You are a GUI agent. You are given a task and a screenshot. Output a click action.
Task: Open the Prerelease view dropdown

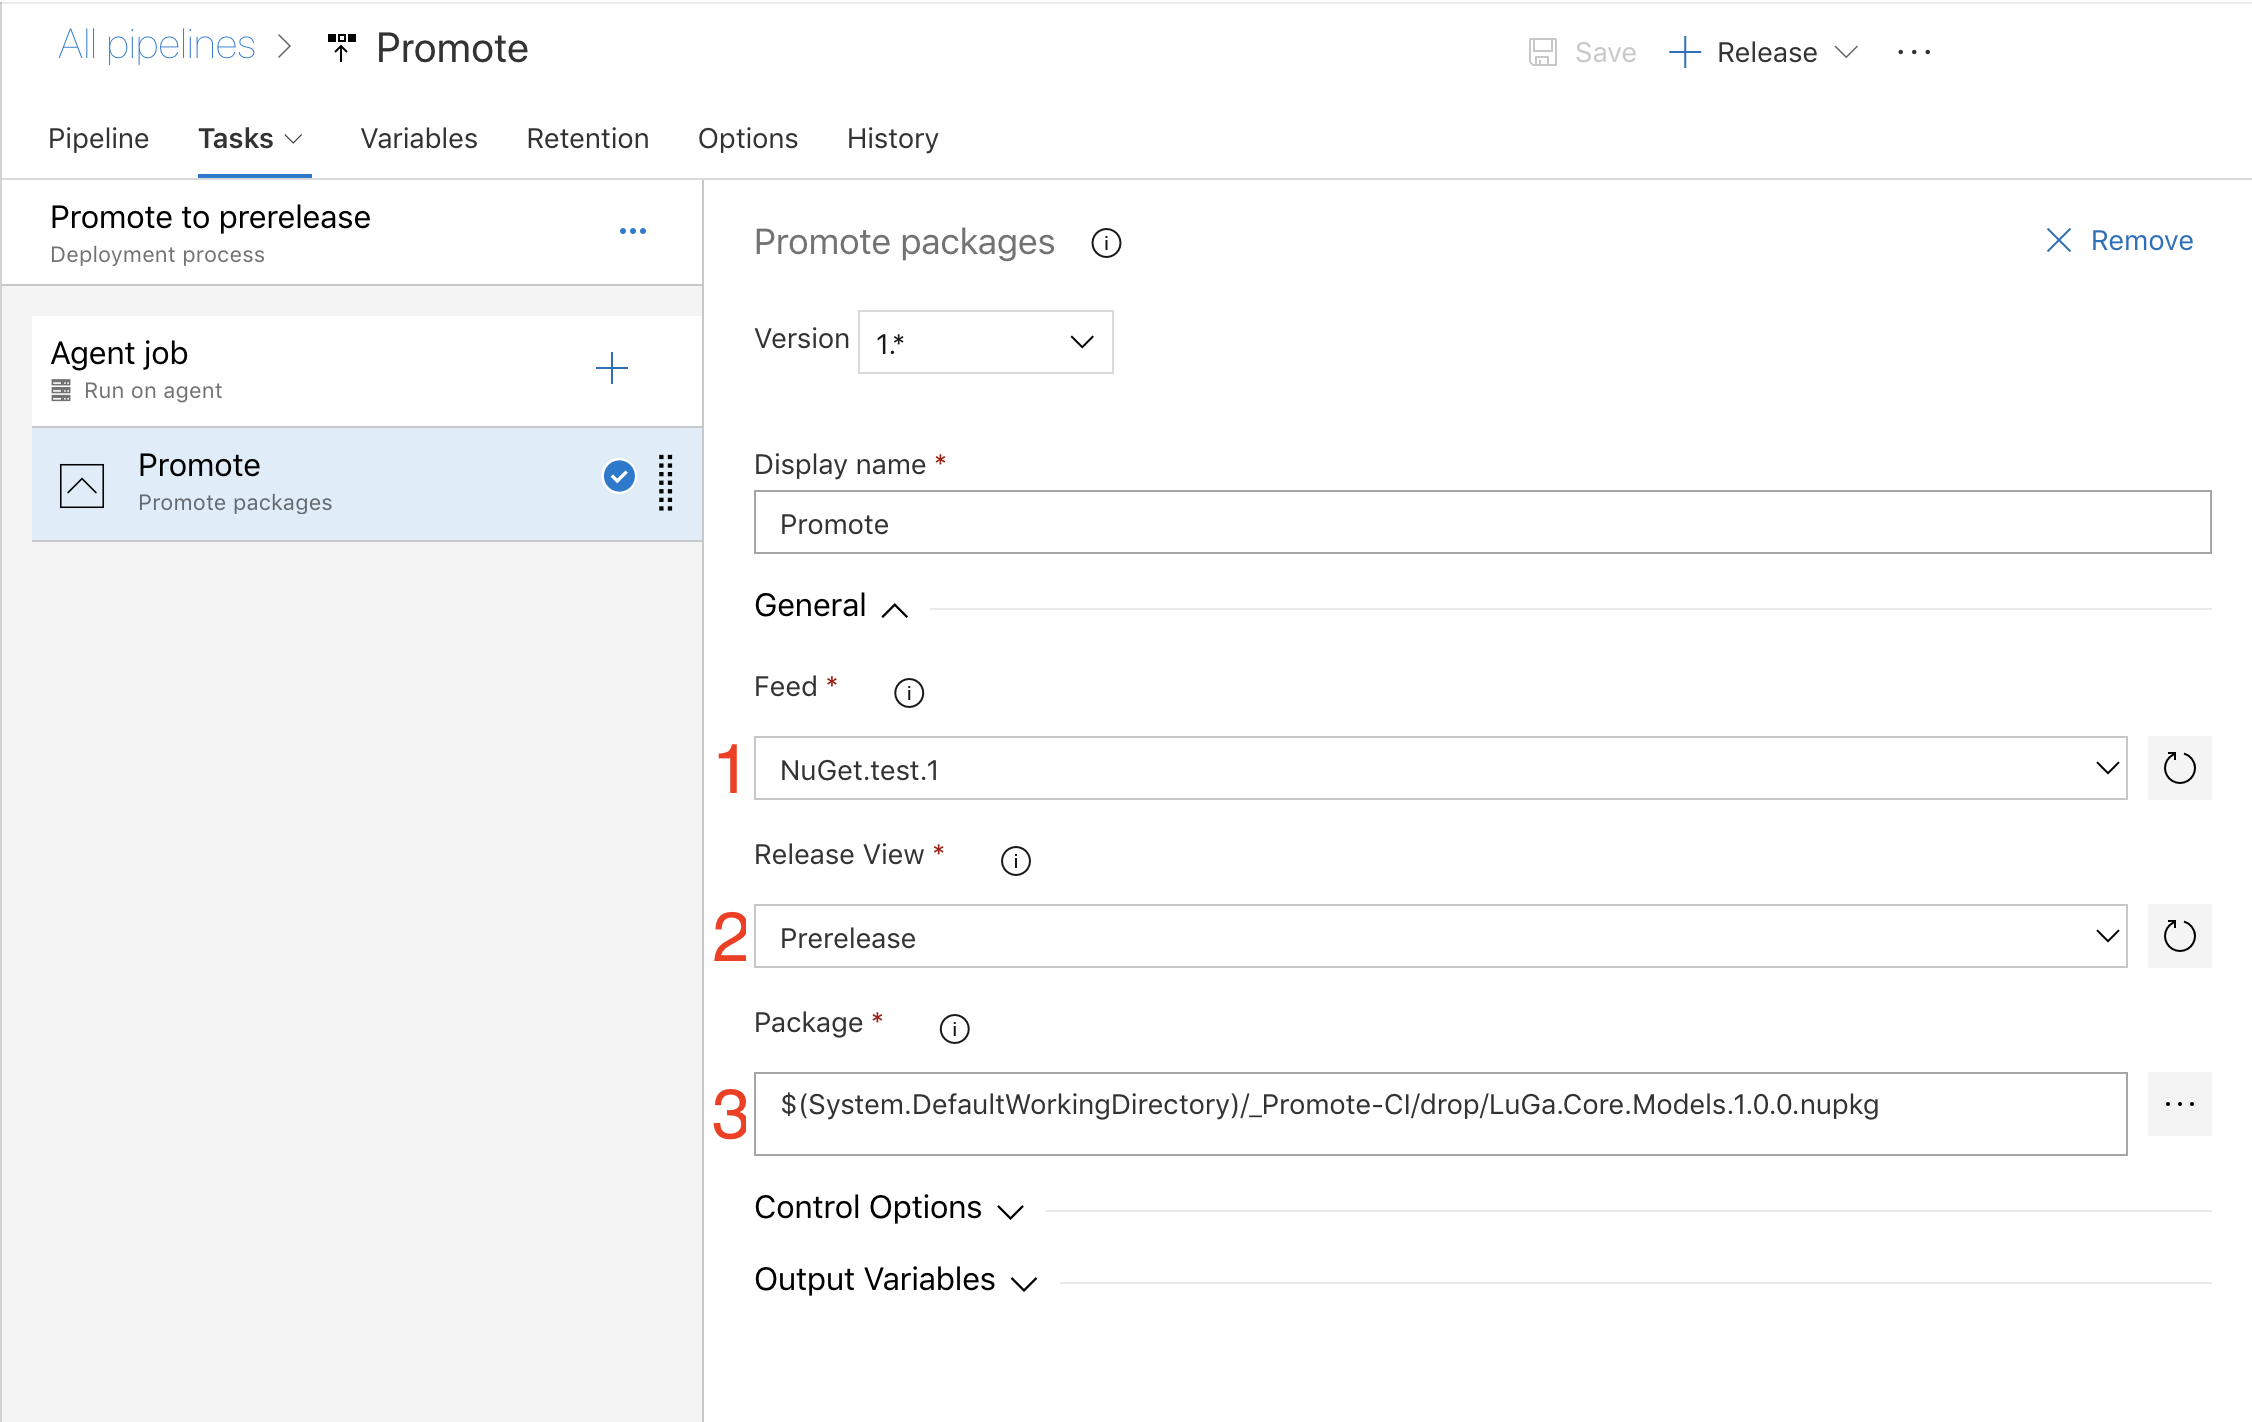tap(1440, 936)
